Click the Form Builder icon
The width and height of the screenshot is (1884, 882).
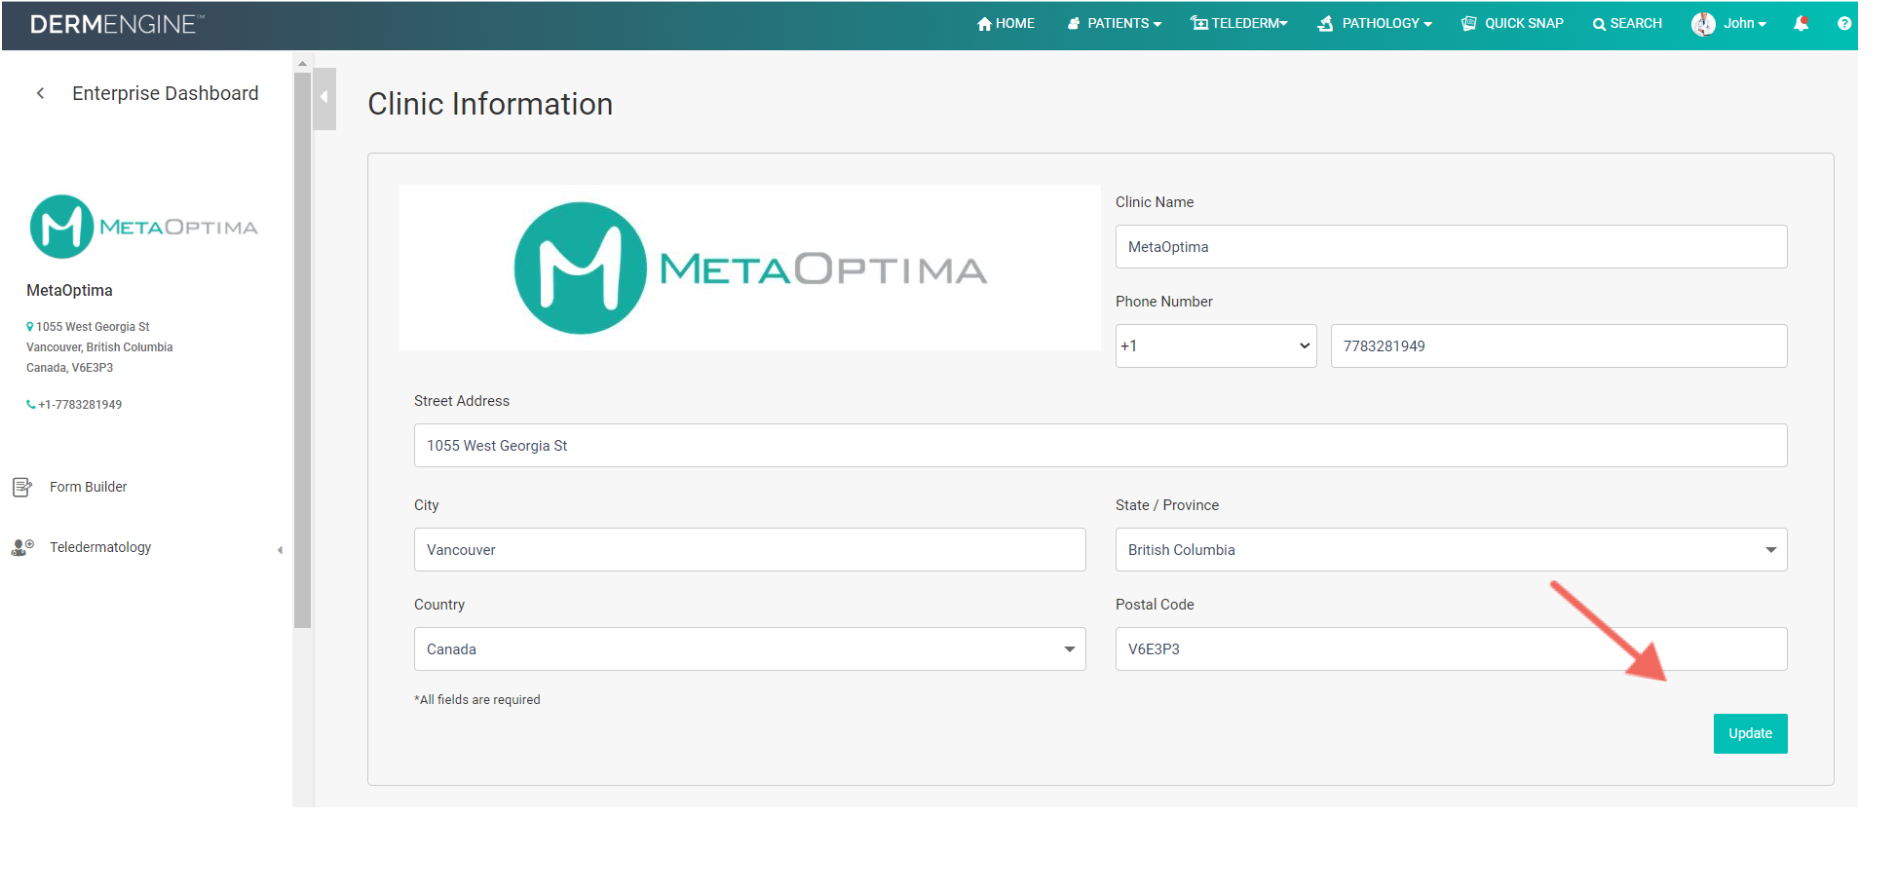[22, 487]
